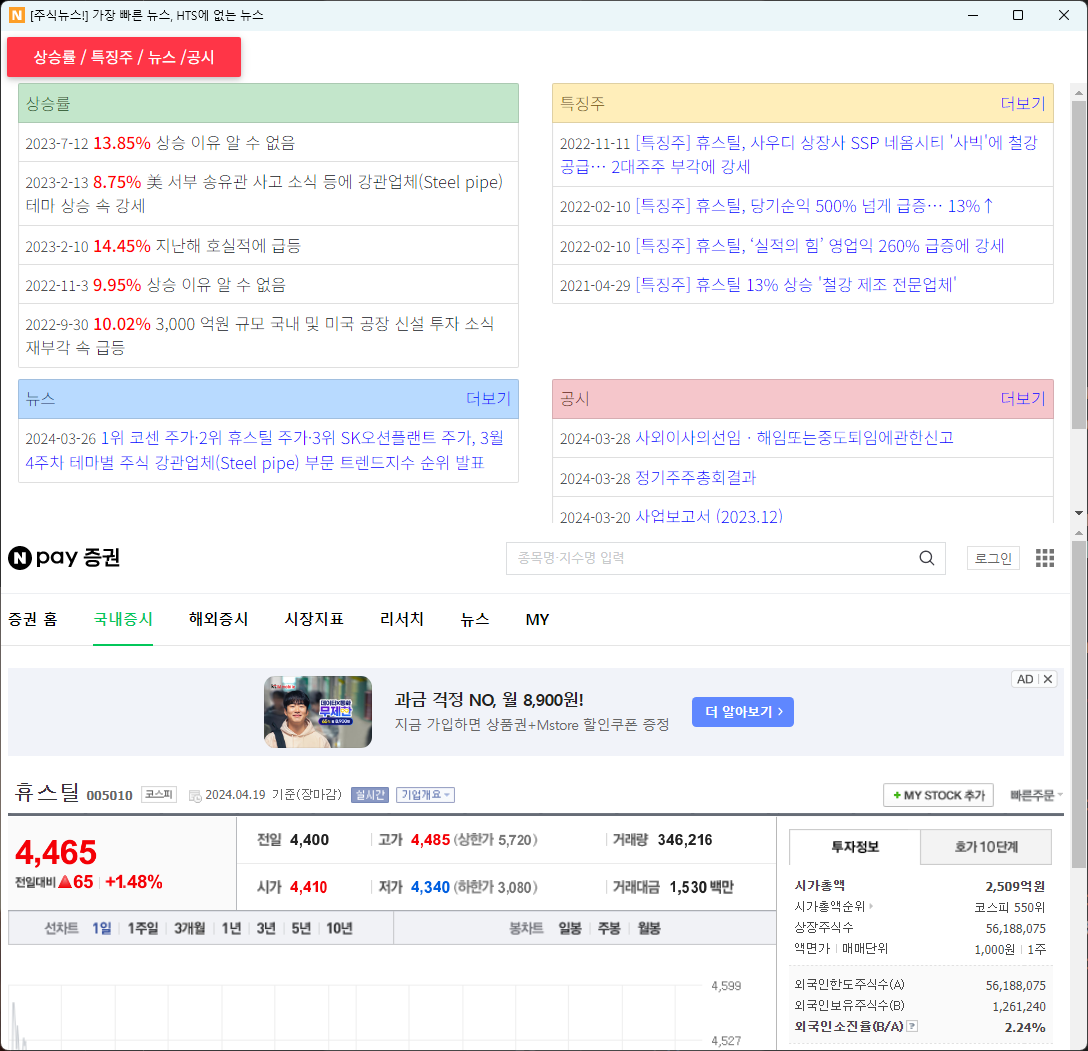The image size is (1088, 1051).
Task: Show the 3개월 chart period
Action: coord(189,928)
